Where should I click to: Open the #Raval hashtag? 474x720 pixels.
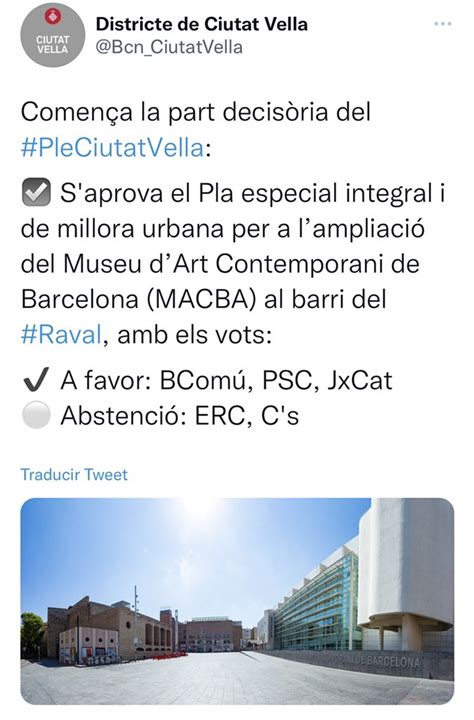point(61,334)
